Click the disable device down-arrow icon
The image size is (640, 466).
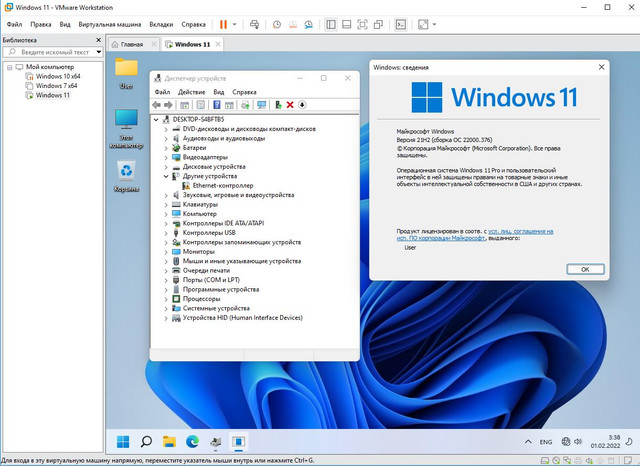pyautogui.click(x=302, y=105)
